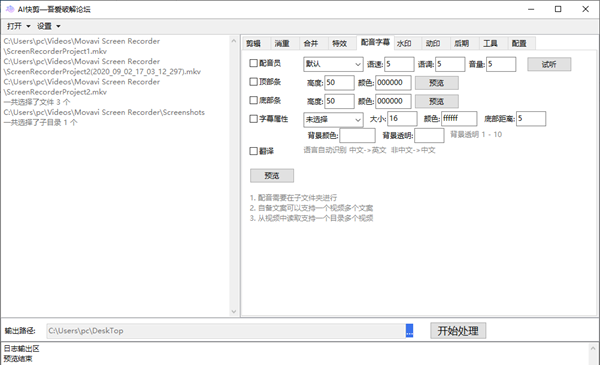
Task: Click the subtitle 颜色 ffffff field
Action: point(459,119)
